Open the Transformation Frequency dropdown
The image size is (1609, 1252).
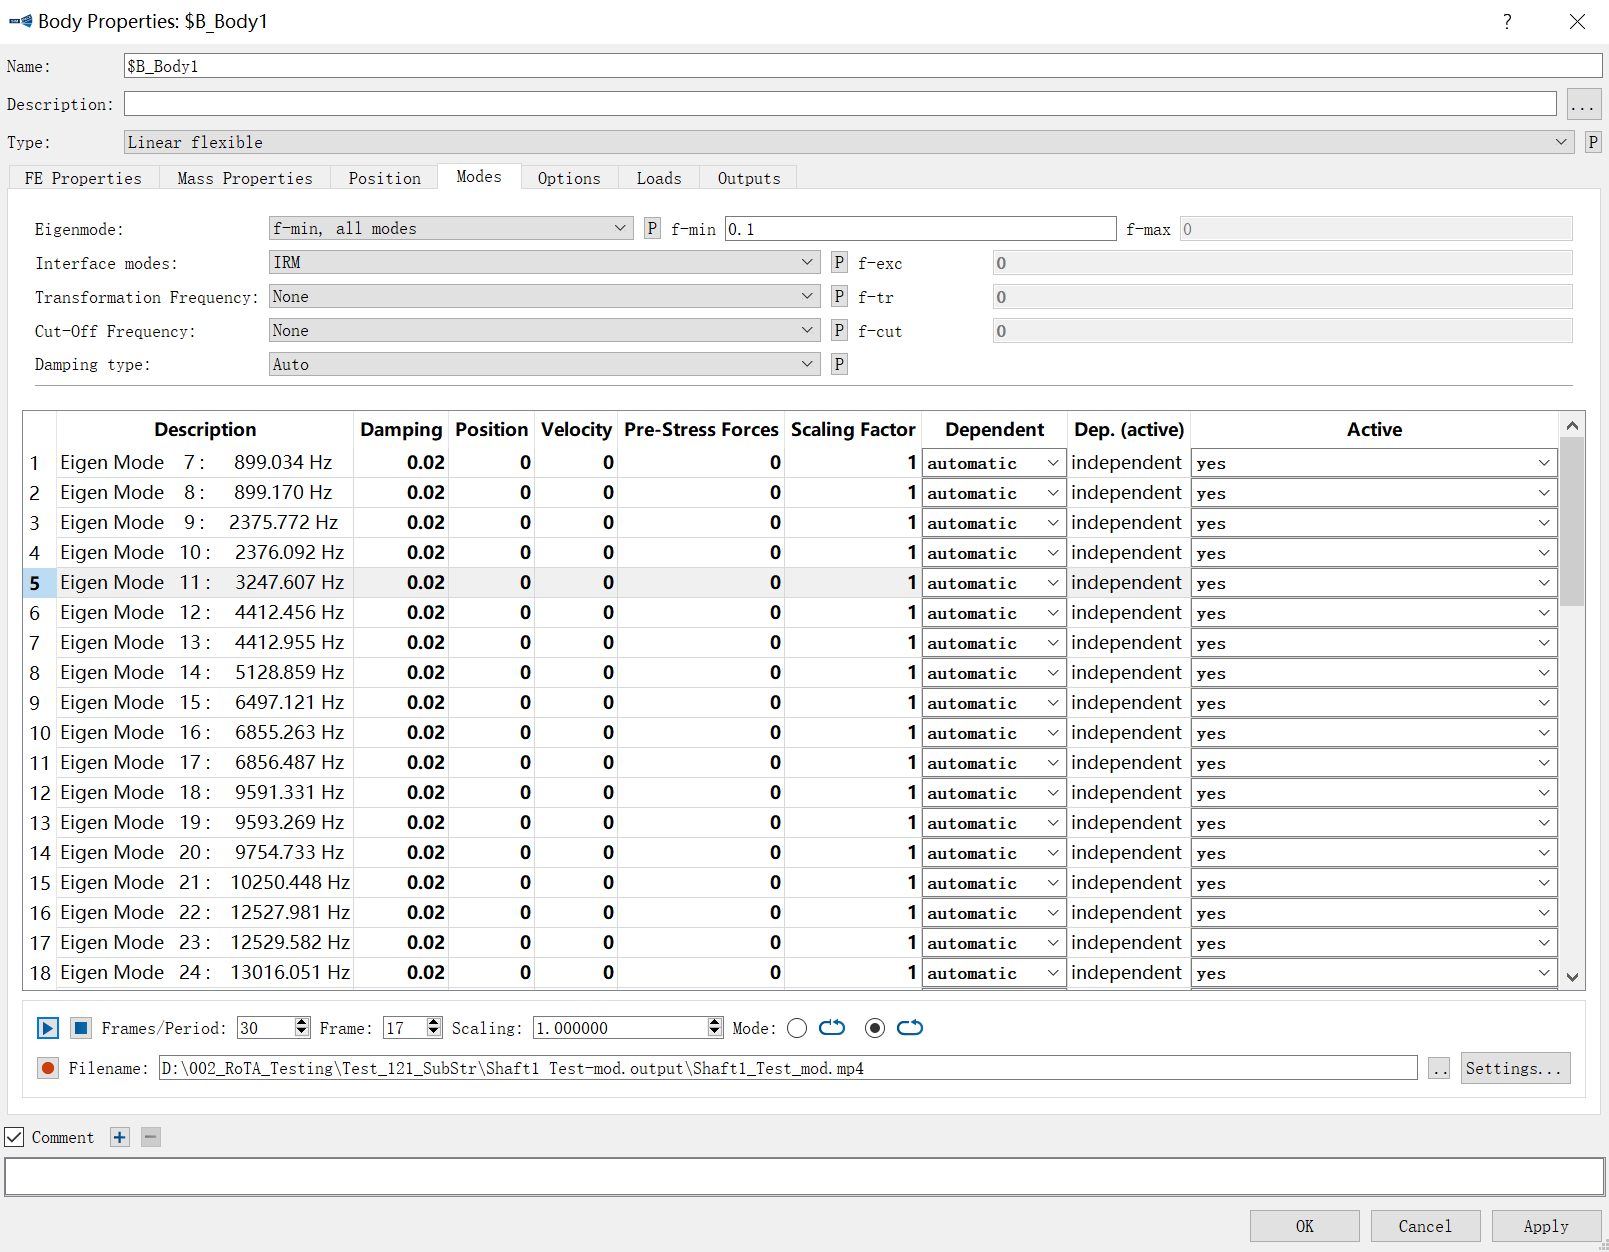point(545,296)
